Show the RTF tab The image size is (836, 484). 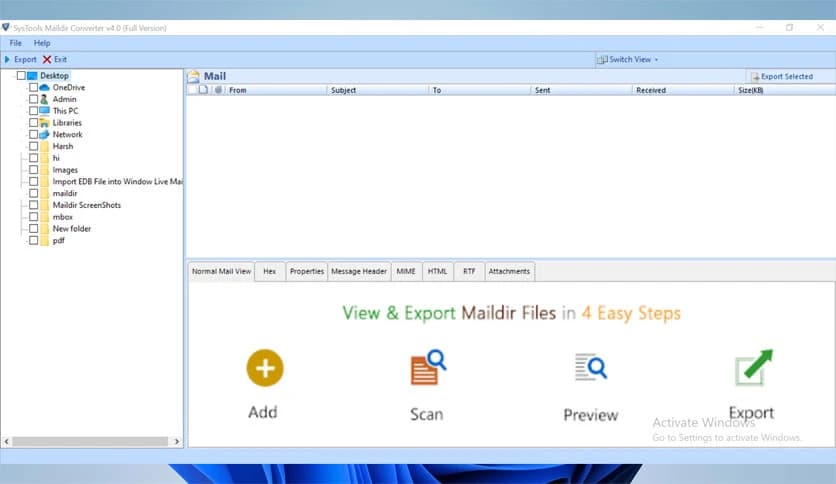(469, 271)
